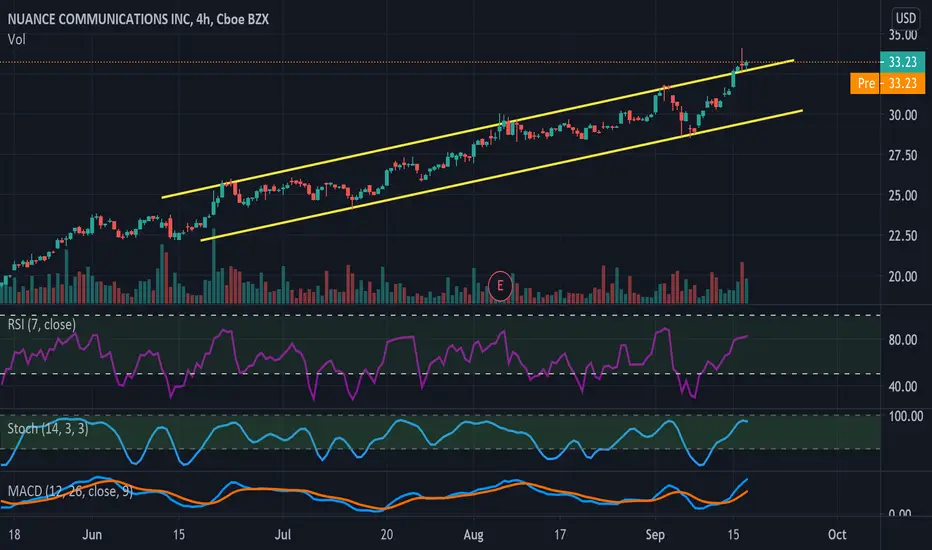Select the upper yellow channel trendline
Viewport: 932px width, 550px height.
pyautogui.click(x=478, y=128)
